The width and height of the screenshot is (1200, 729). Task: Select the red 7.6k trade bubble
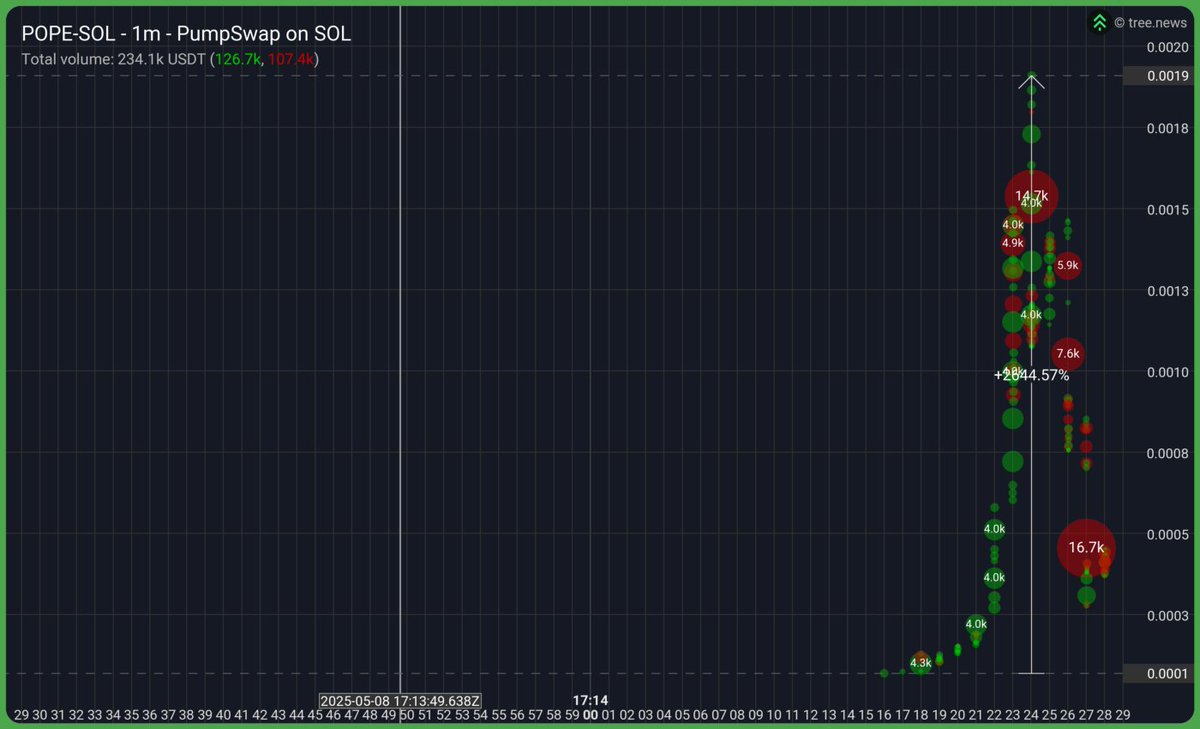[1068, 354]
